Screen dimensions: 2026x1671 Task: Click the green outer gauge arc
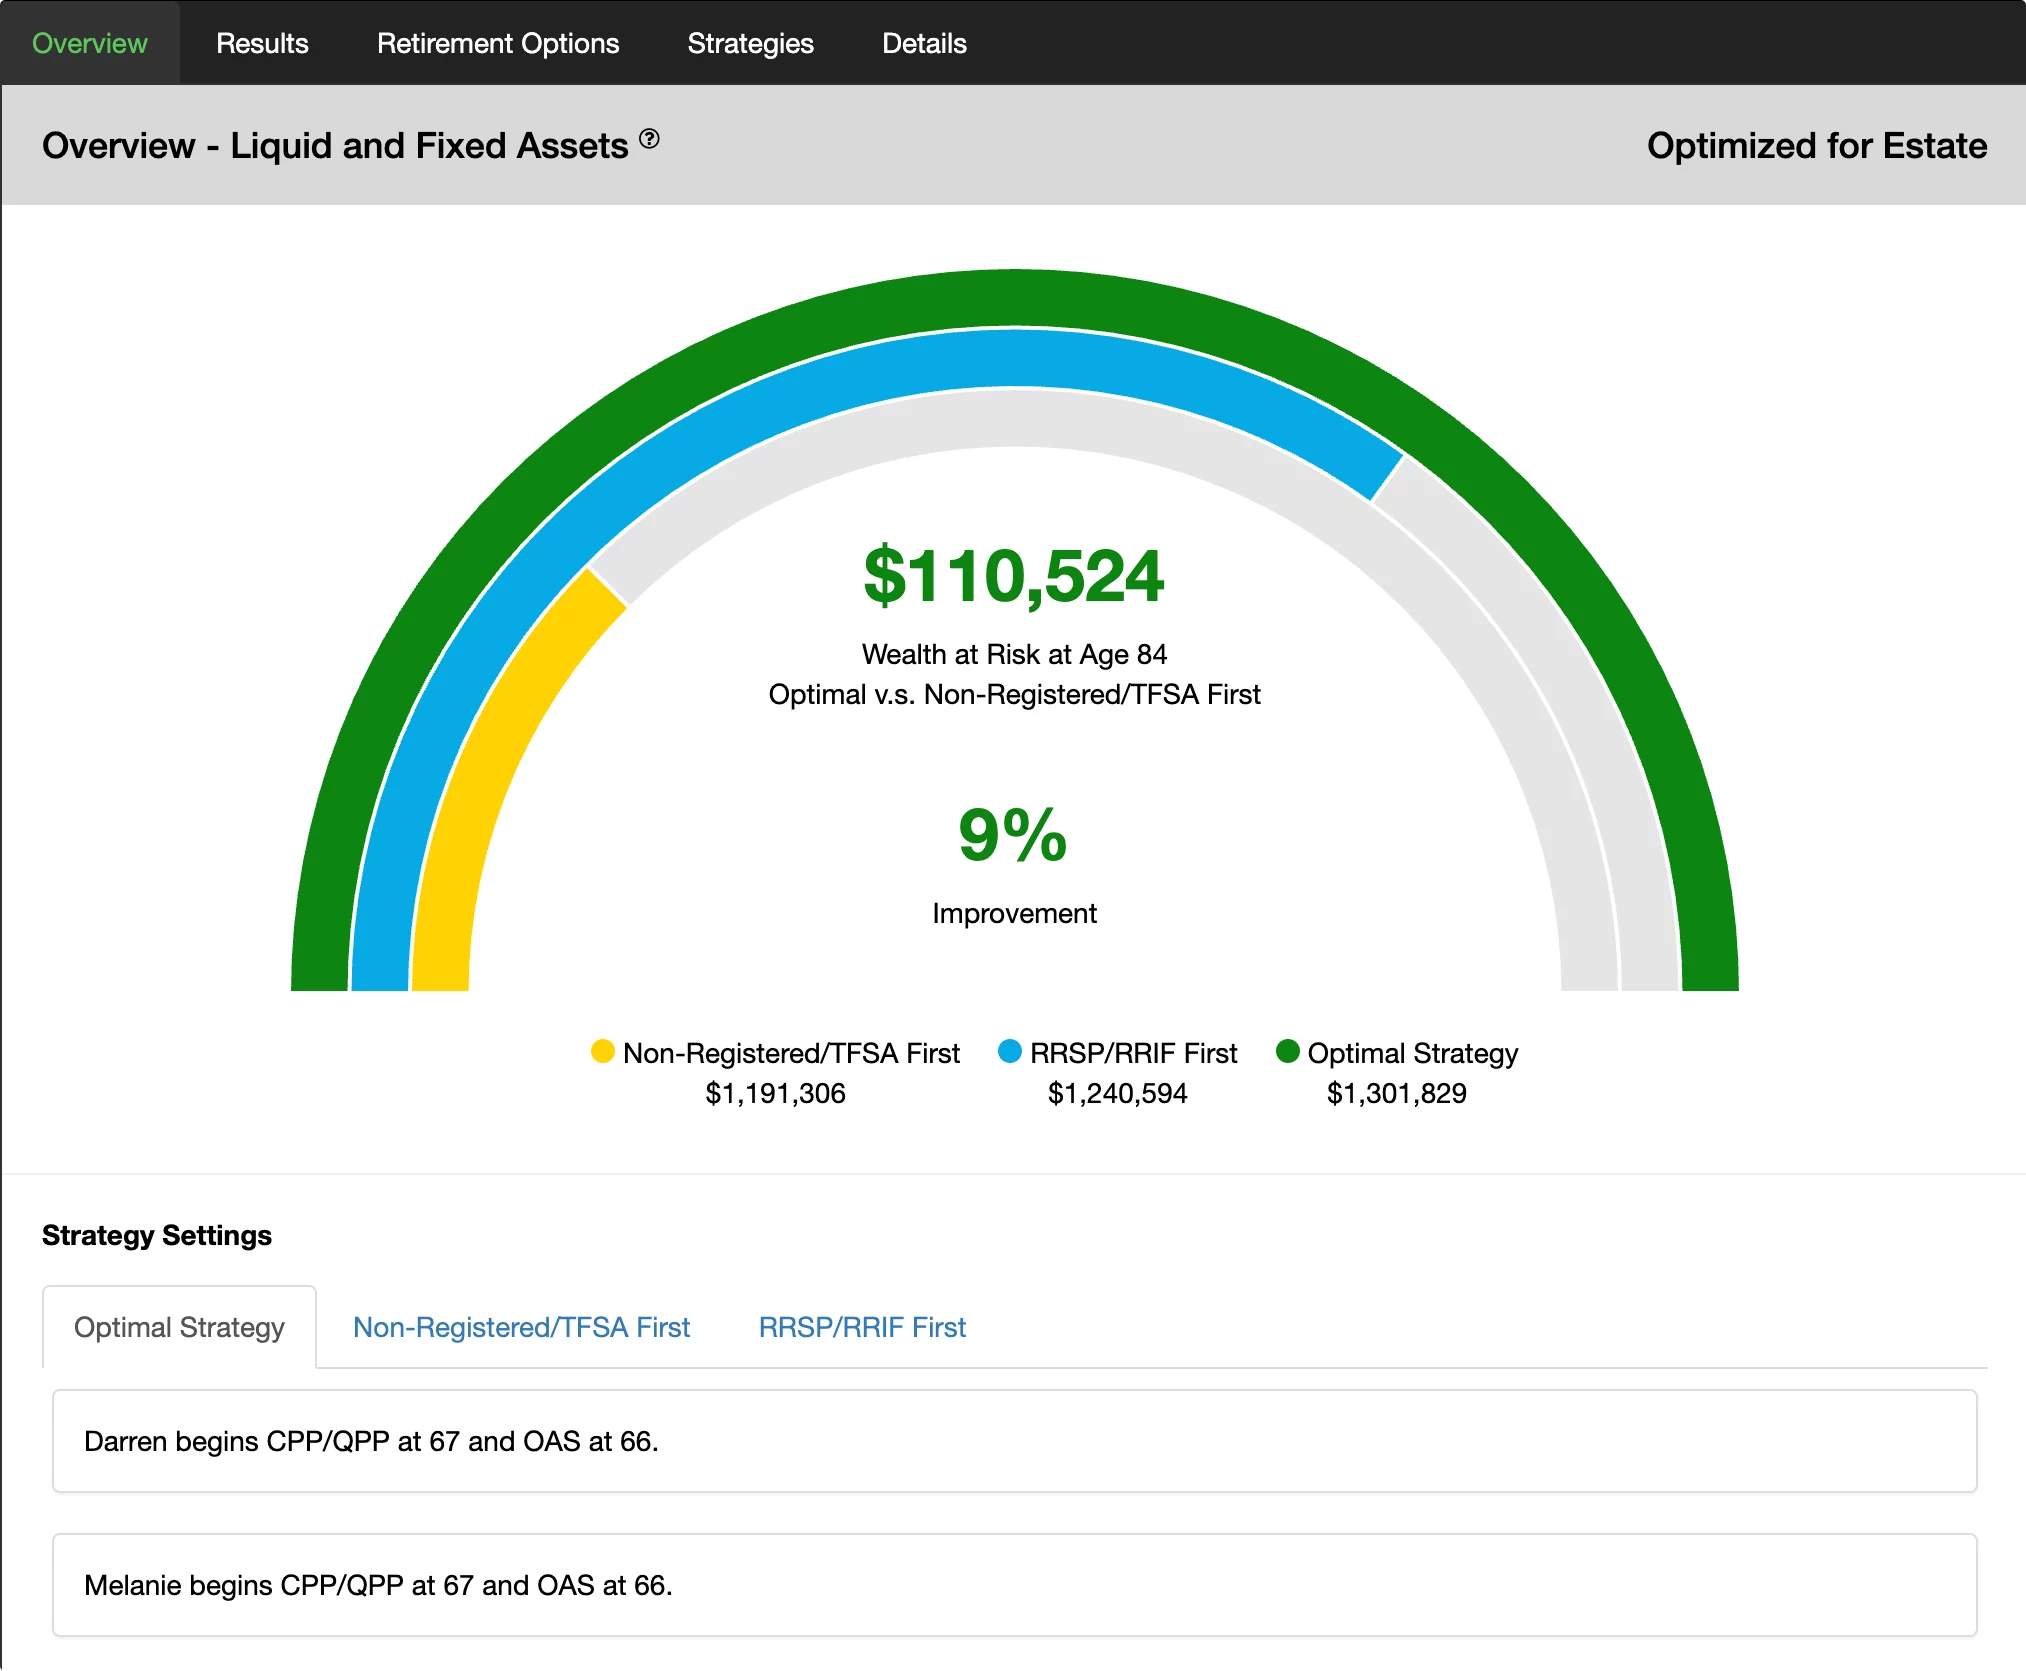(1014, 297)
